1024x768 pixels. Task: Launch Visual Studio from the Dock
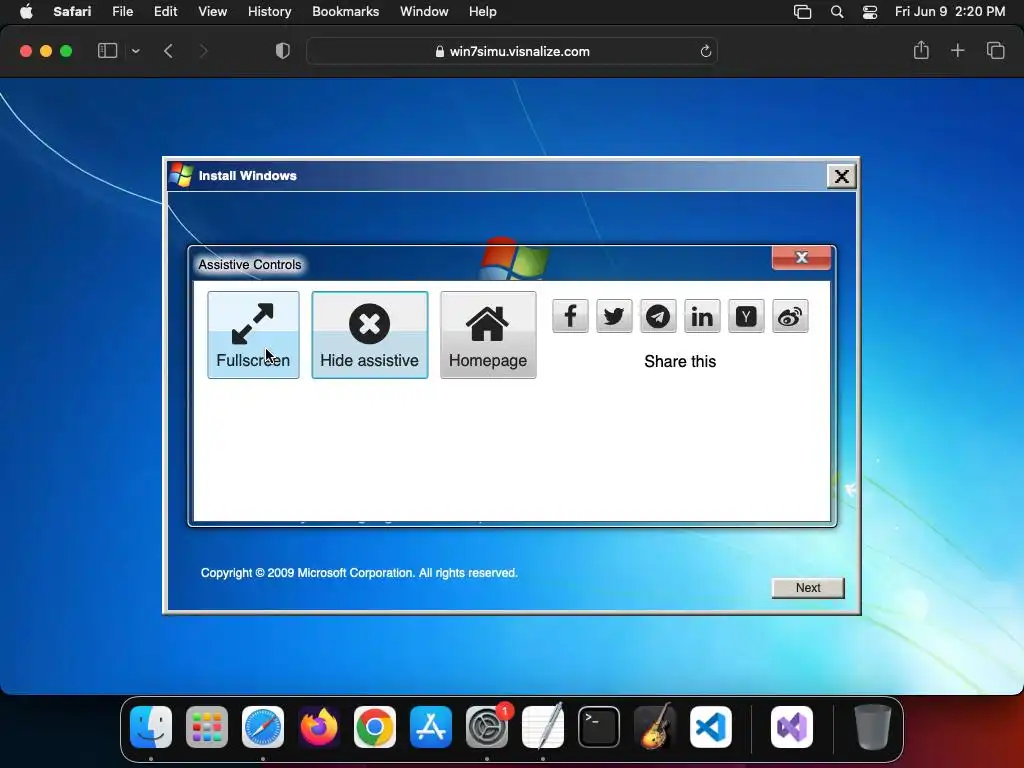(x=792, y=727)
